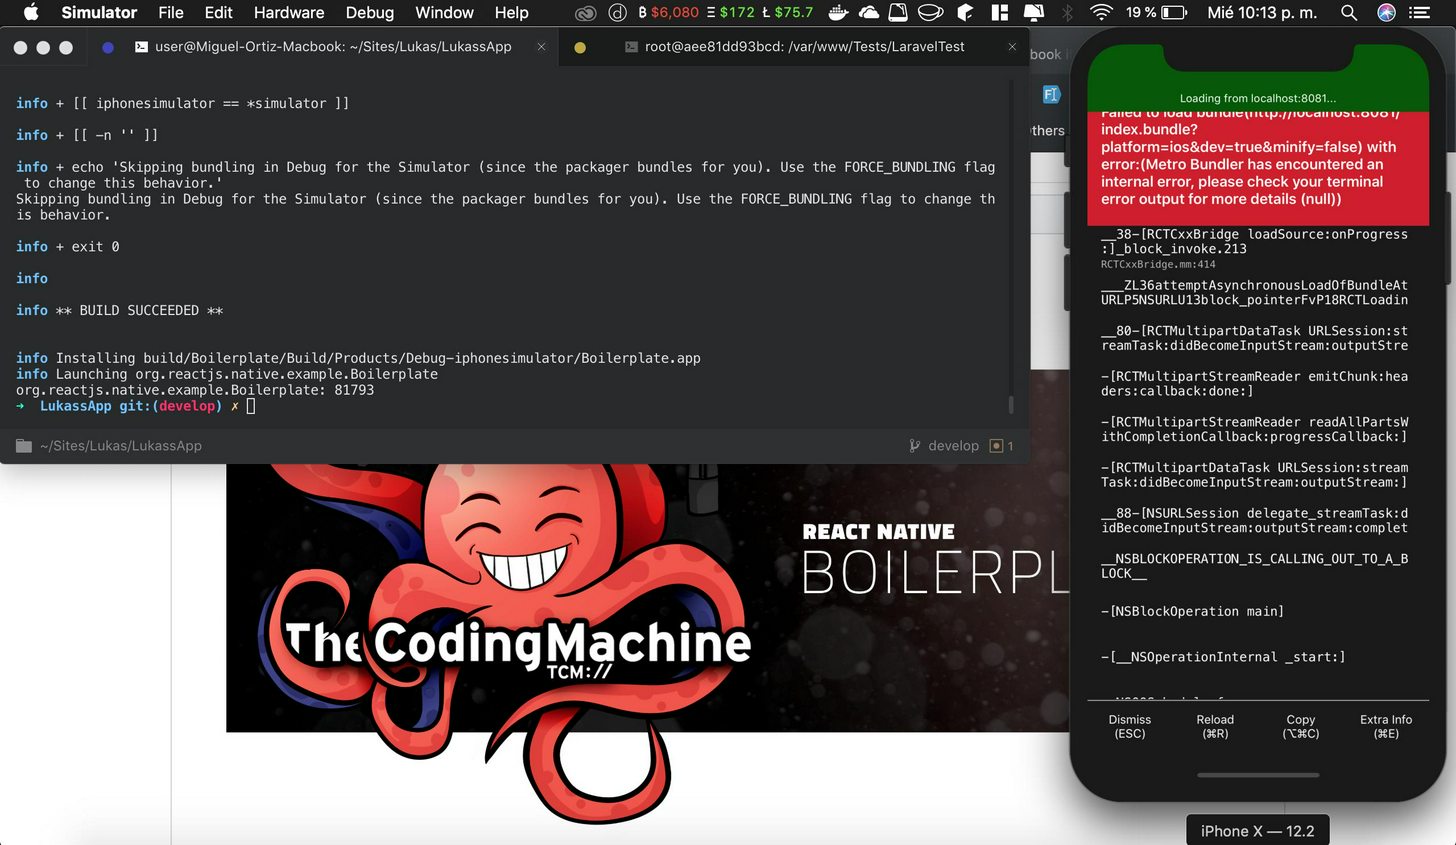
Task: Click the BUILD SUCCEEDED output line
Action: (x=120, y=310)
